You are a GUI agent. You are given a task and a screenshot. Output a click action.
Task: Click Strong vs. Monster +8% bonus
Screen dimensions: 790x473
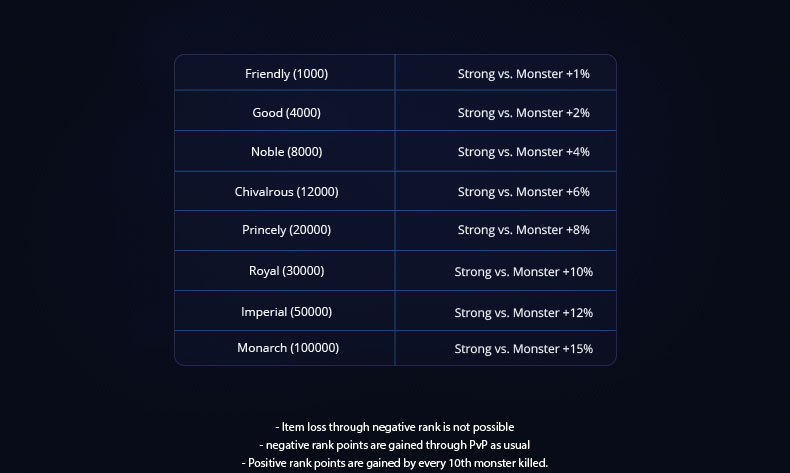[x=523, y=230]
